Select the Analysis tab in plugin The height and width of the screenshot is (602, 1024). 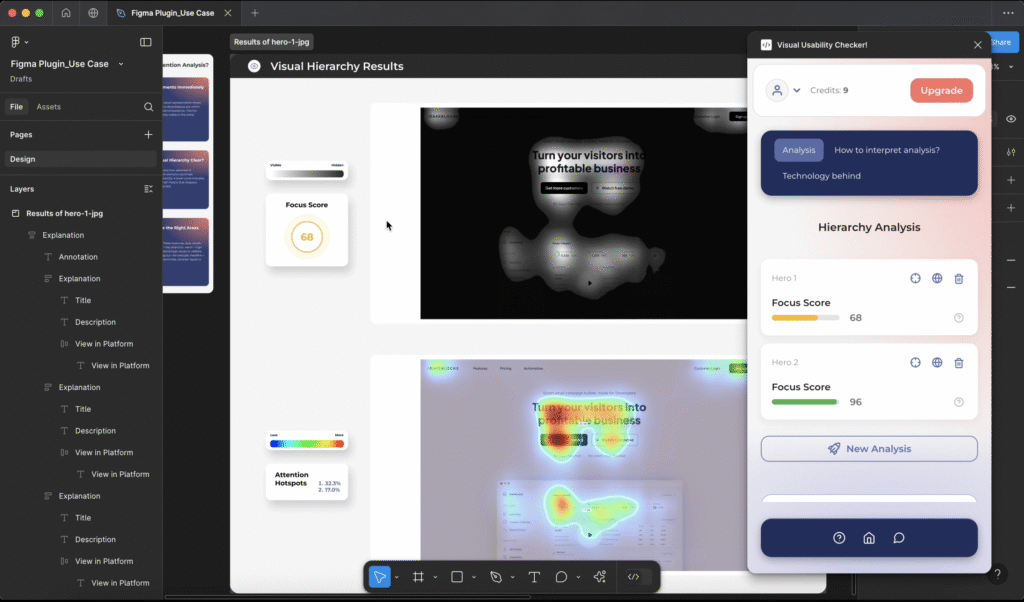799,150
